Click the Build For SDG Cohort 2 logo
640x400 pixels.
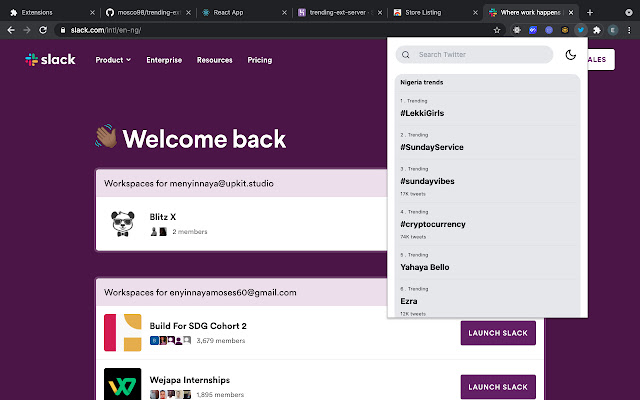pyautogui.click(x=123, y=333)
